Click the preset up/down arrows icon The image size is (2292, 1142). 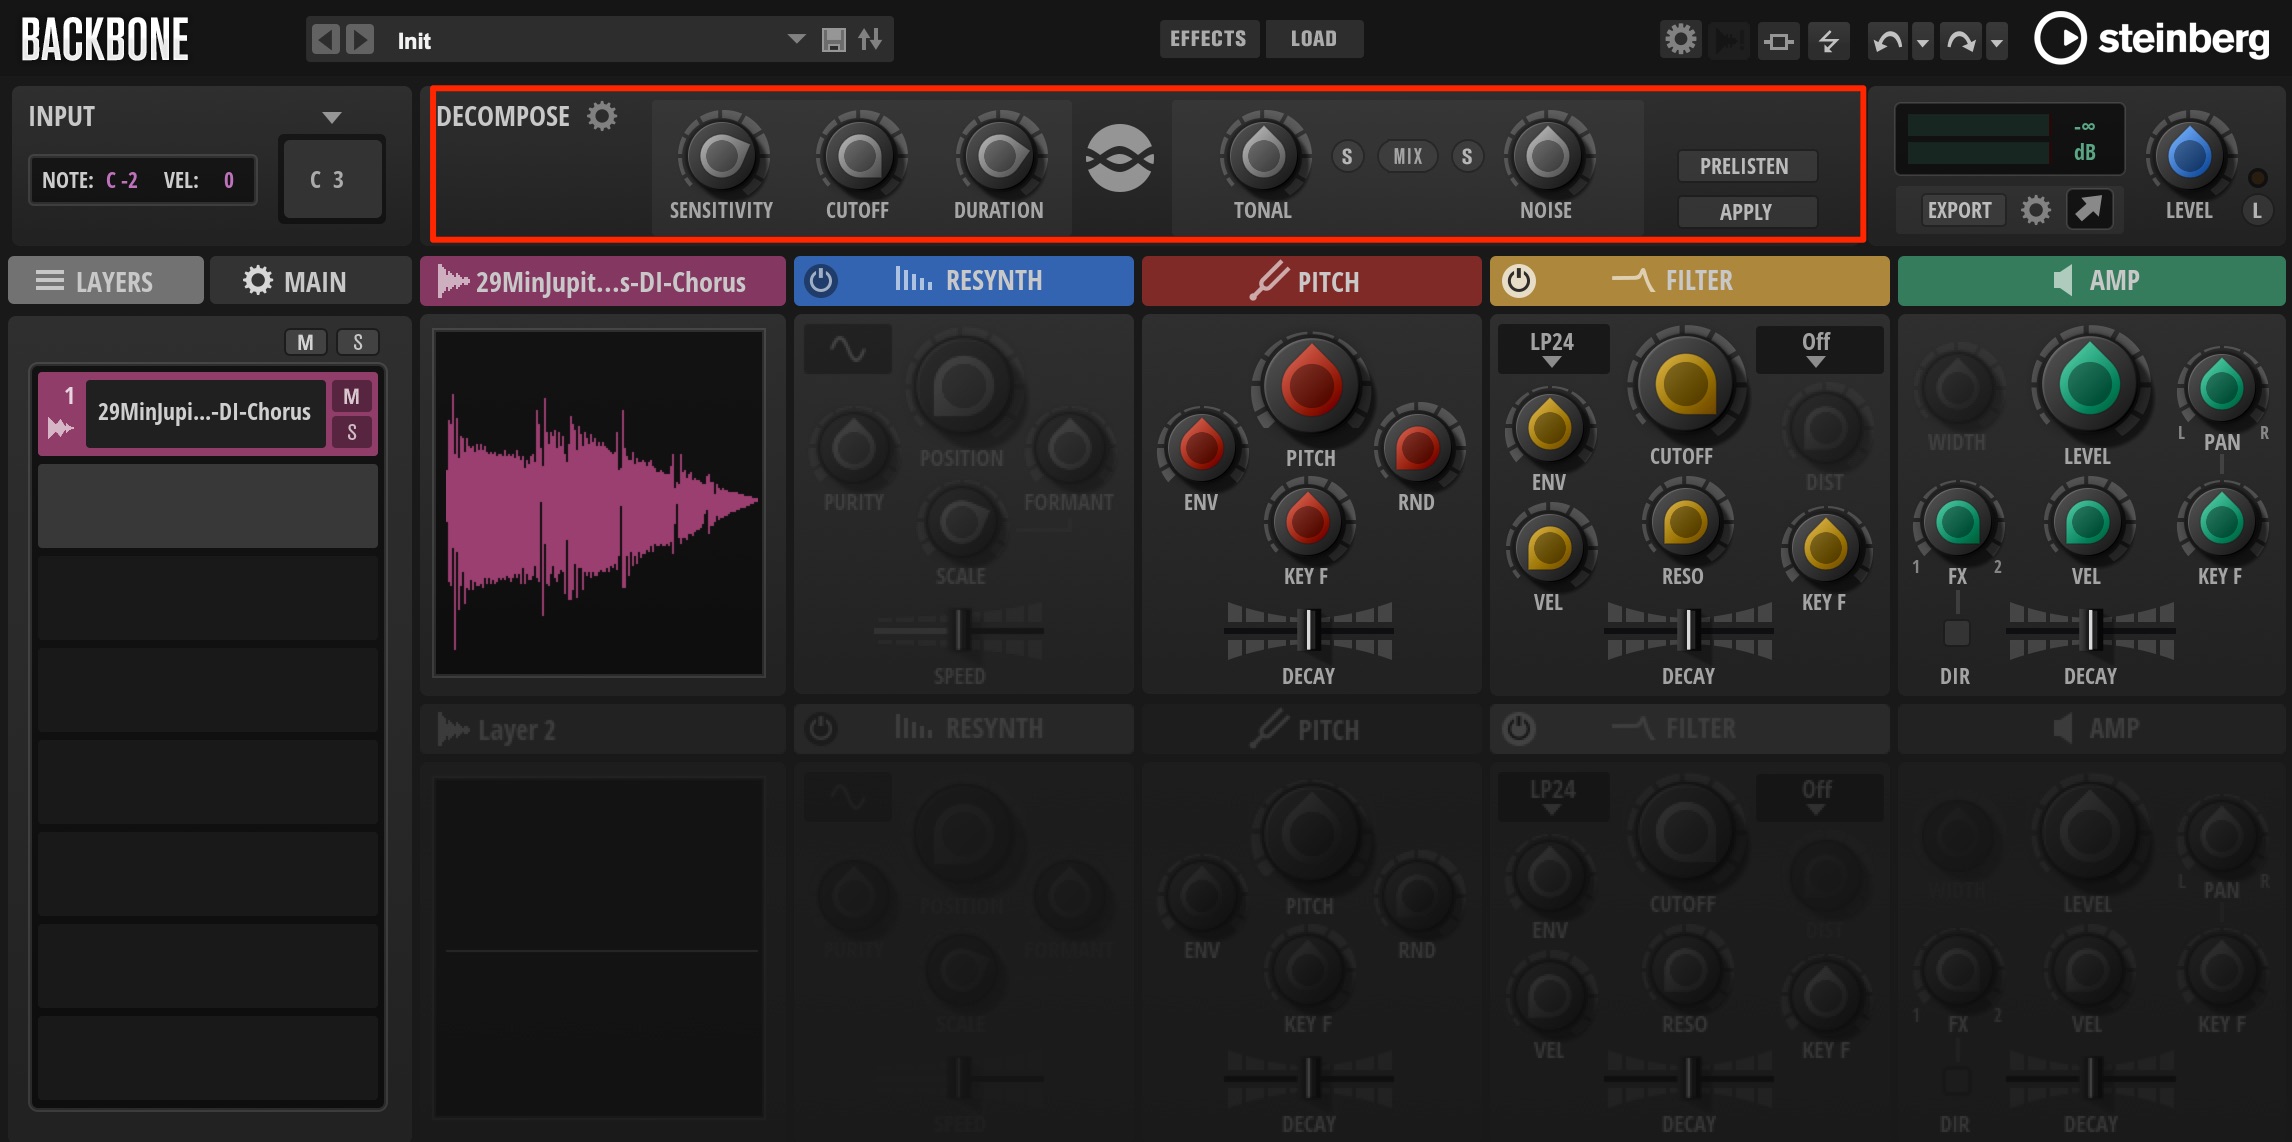coord(870,40)
